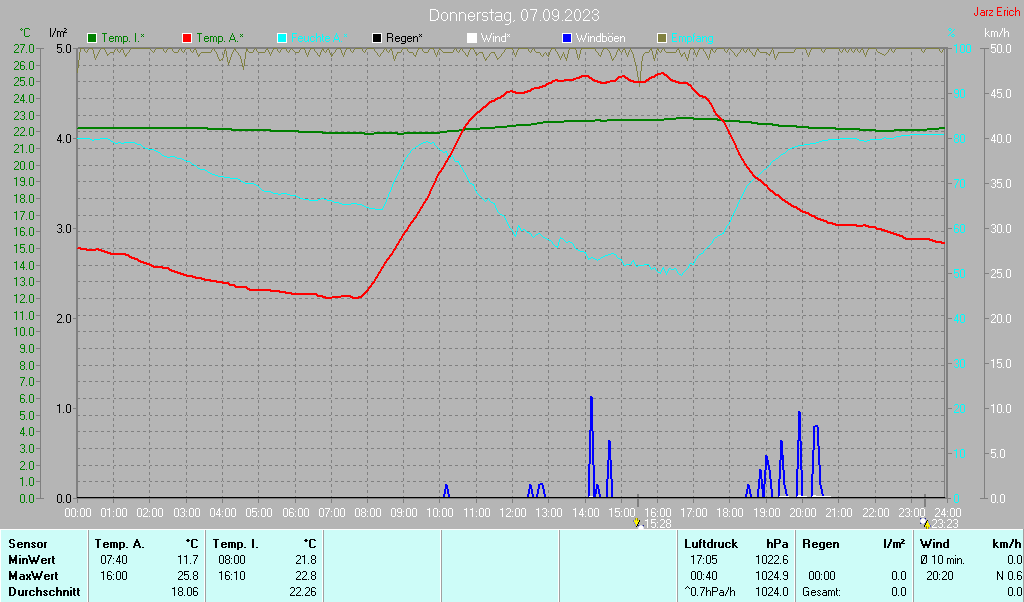Click the minimum outdoor temperature value 11.7
This screenshot has height=602, width=1024.
187,560
